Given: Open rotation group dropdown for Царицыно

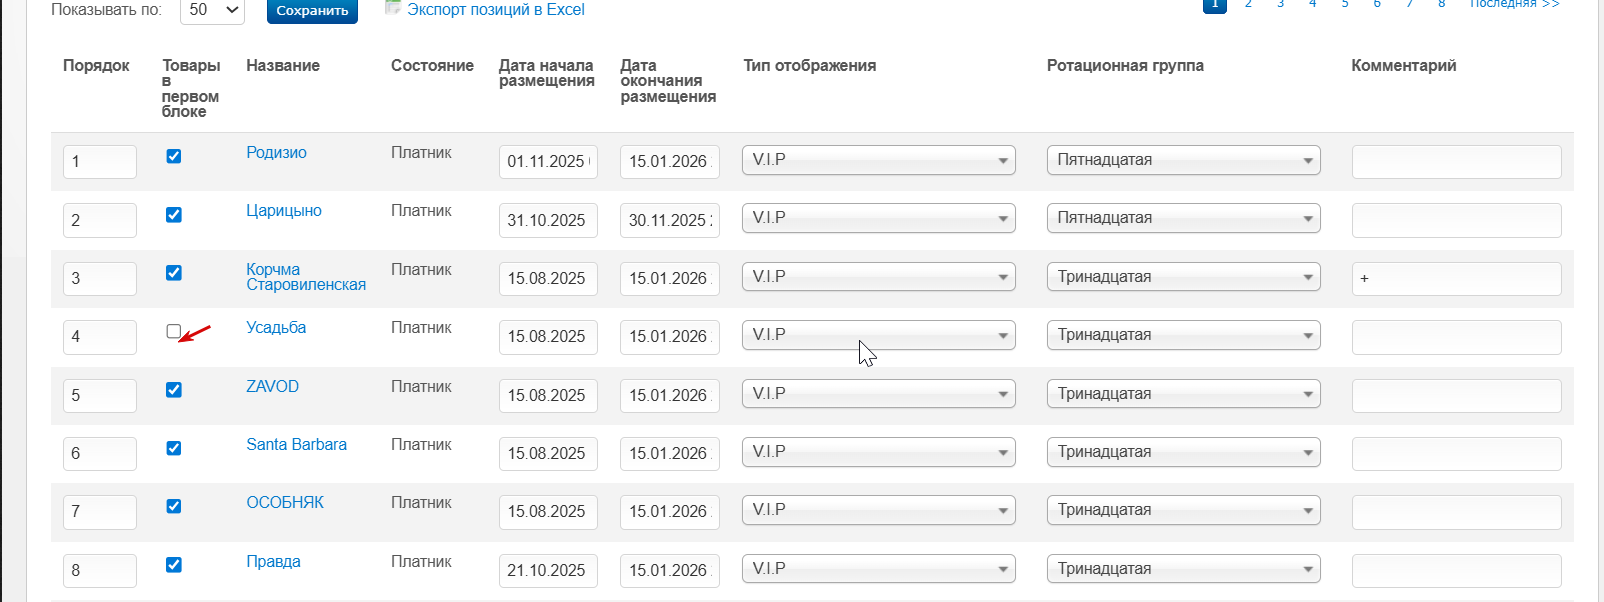Looking at the screenshot, I should click(x=1183, y=218).
